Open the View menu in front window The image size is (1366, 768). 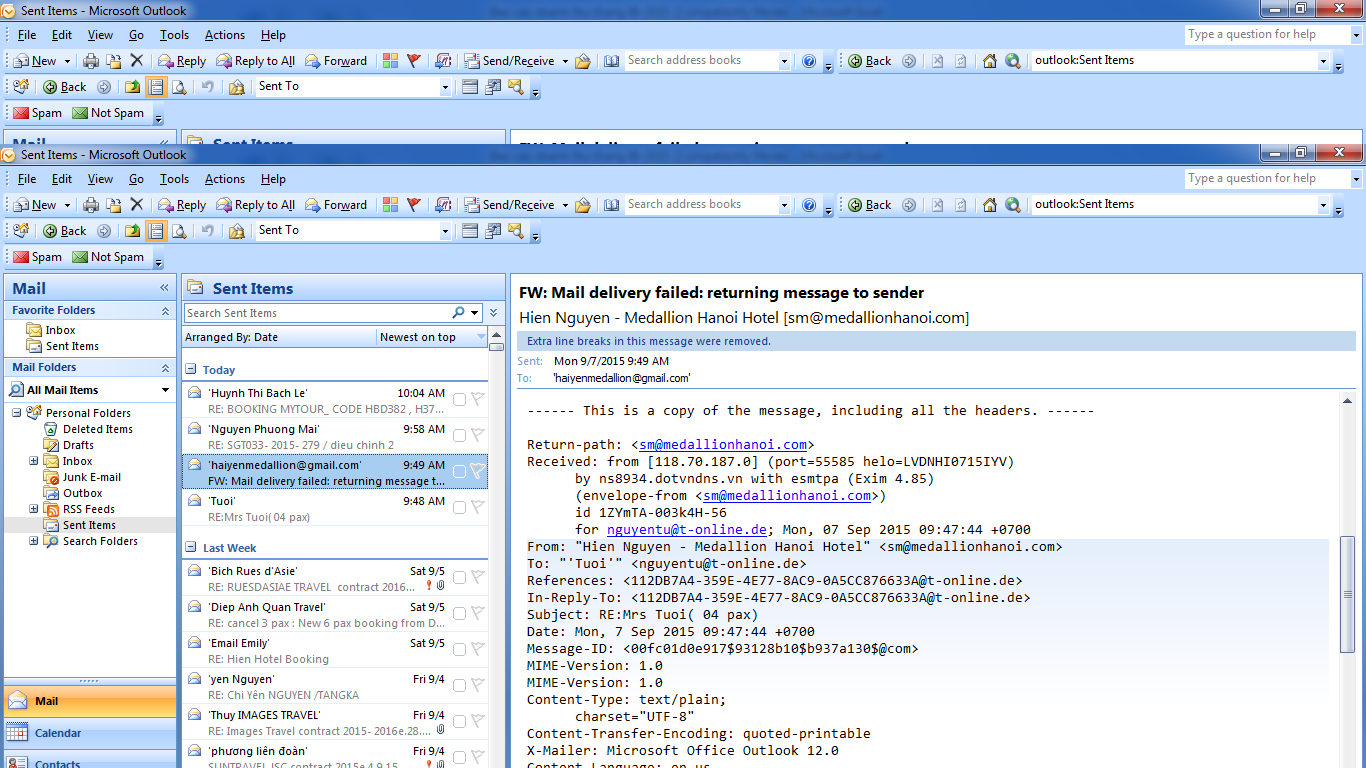(x=100, y=179)
